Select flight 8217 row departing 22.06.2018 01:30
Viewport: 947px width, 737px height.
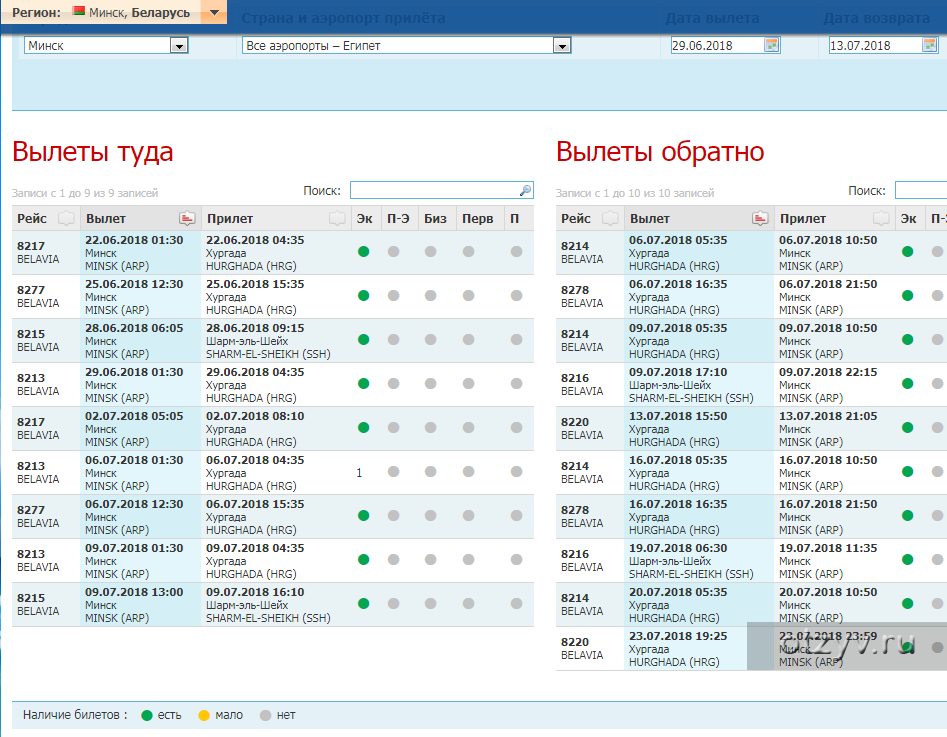pyautogui.click(x=273, y=253)
